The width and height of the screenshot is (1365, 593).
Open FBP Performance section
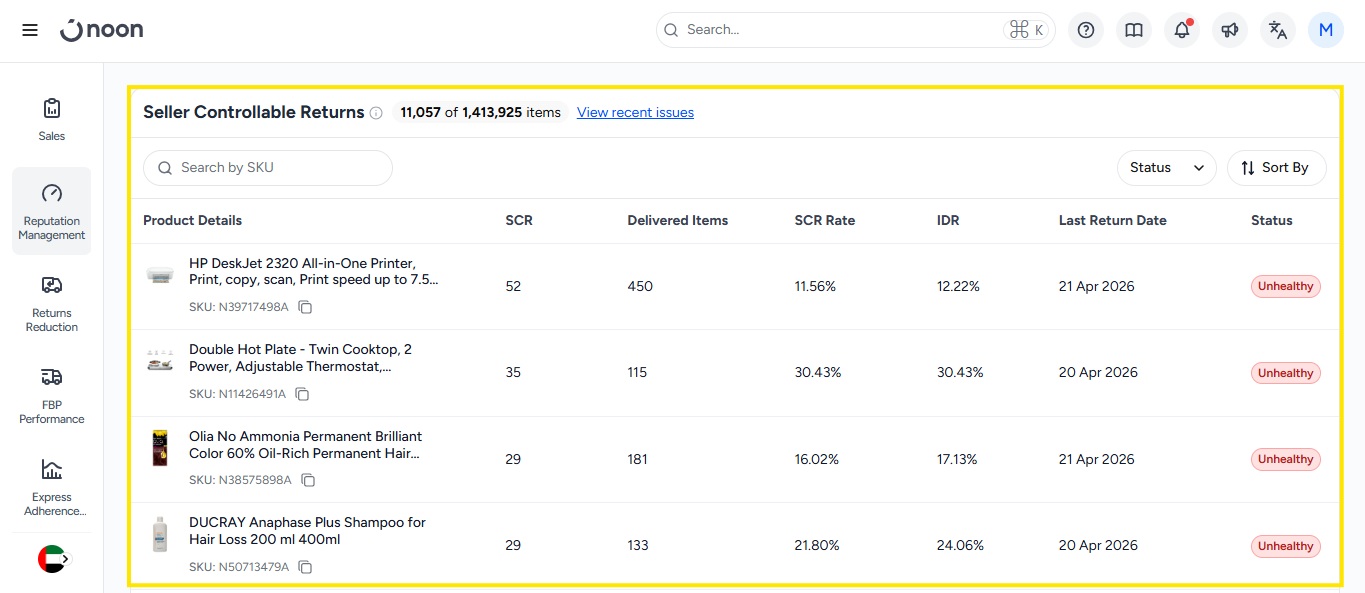[52, 395]
